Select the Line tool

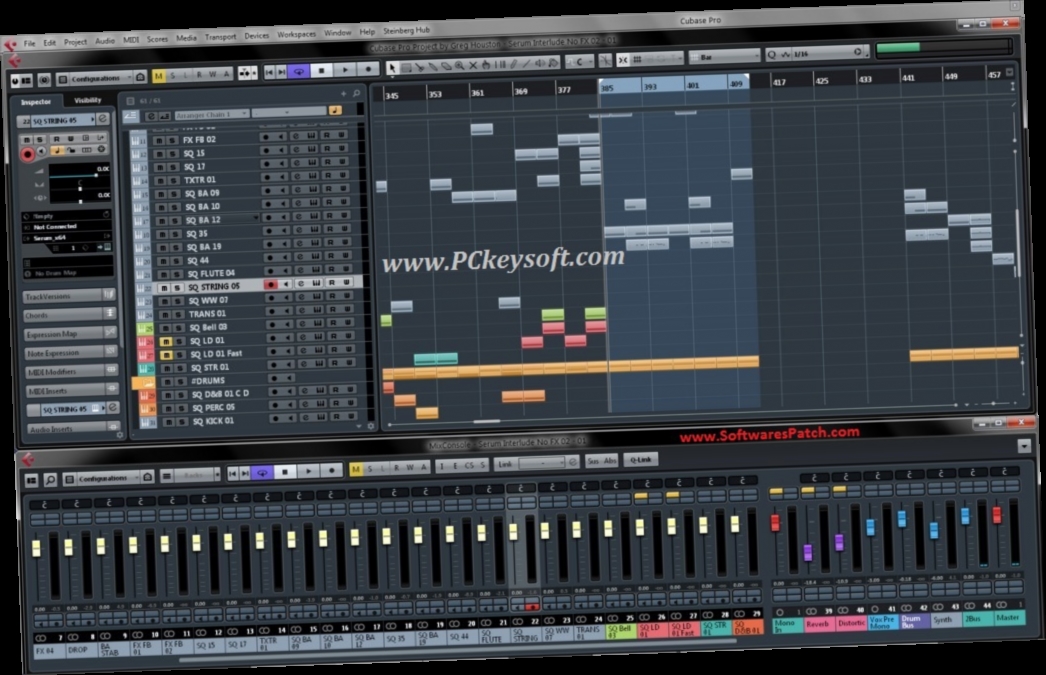[526, 64]
